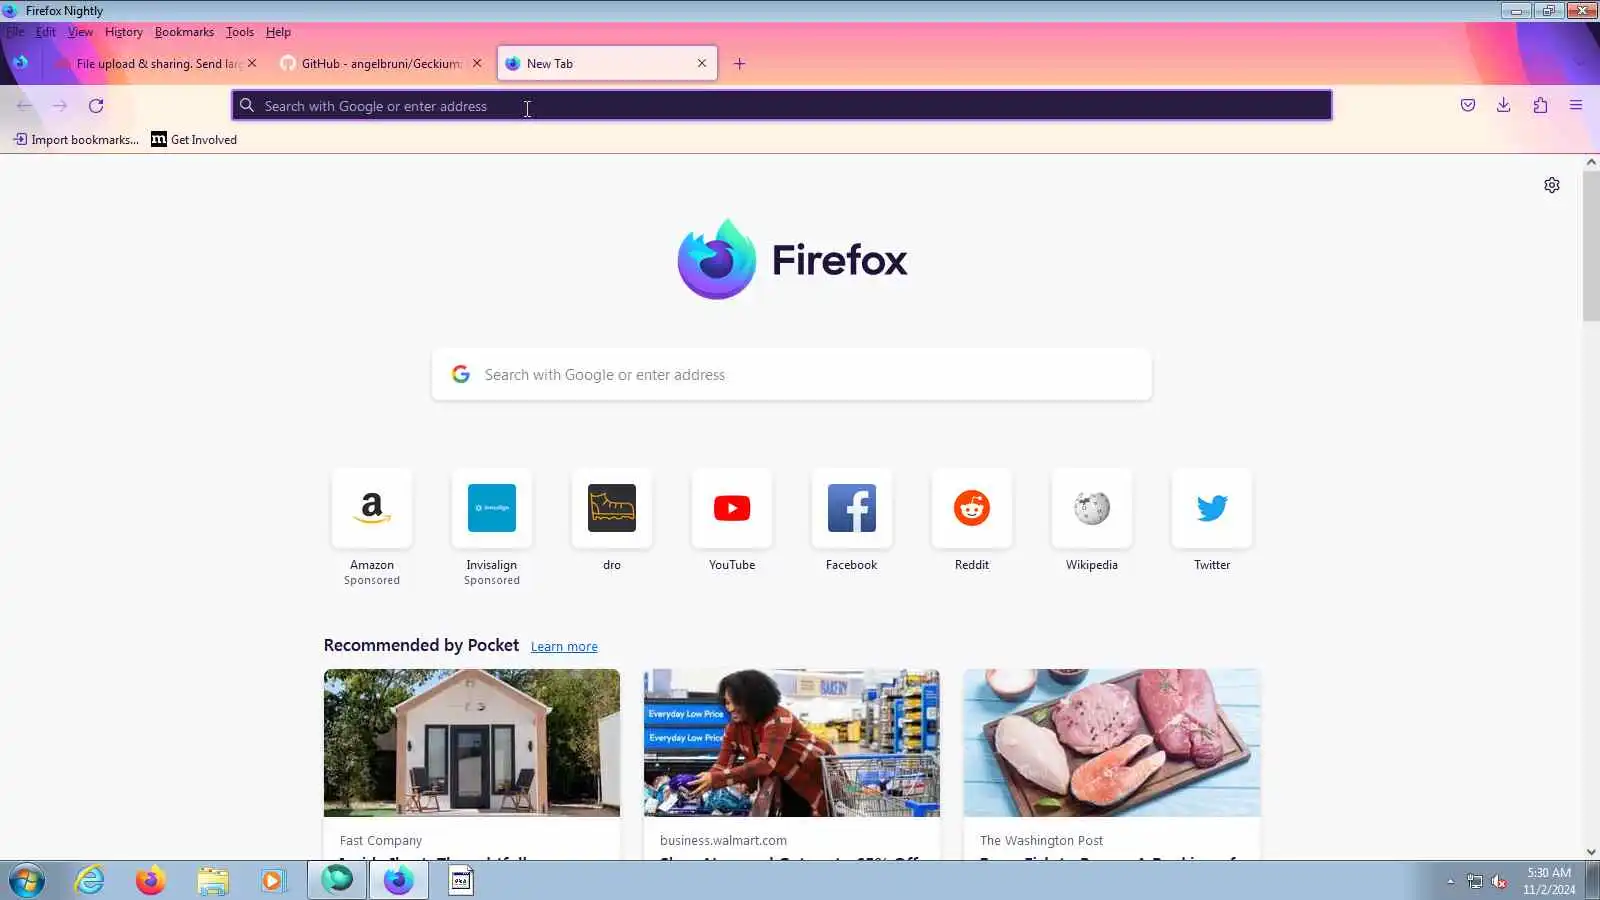Open the Windows Start button
Viewport: 1600px width, 900px height.
coord(27,881)
